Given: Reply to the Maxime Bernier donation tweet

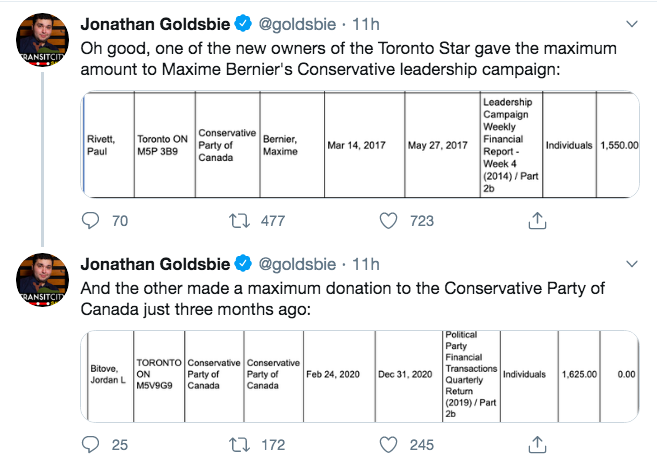Looking at the screenshot, I should (x=90, y=221).
